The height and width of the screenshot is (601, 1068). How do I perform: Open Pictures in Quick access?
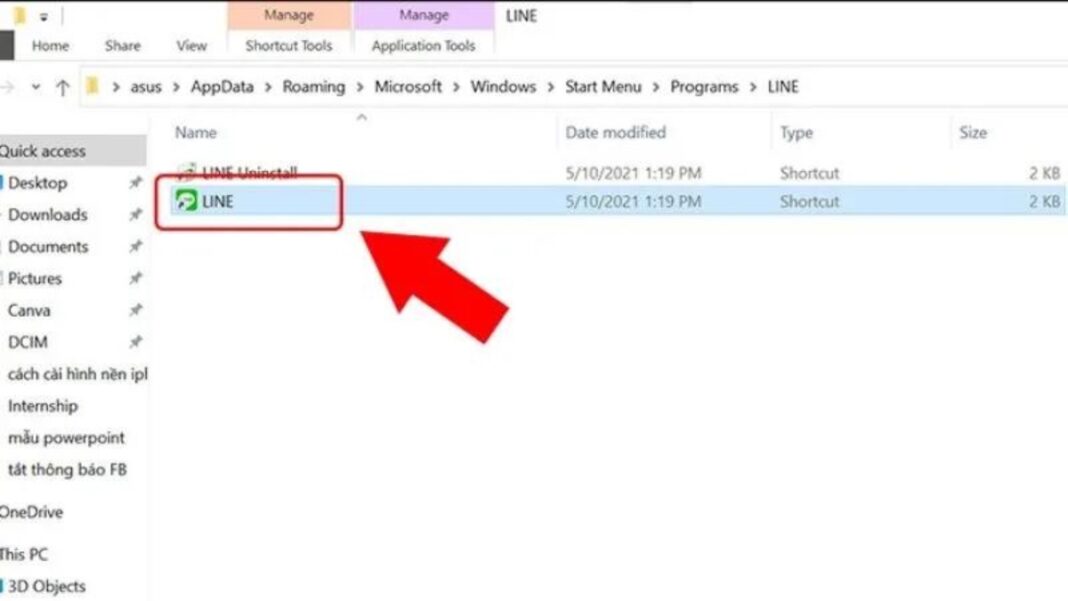(x=35, y=278)
